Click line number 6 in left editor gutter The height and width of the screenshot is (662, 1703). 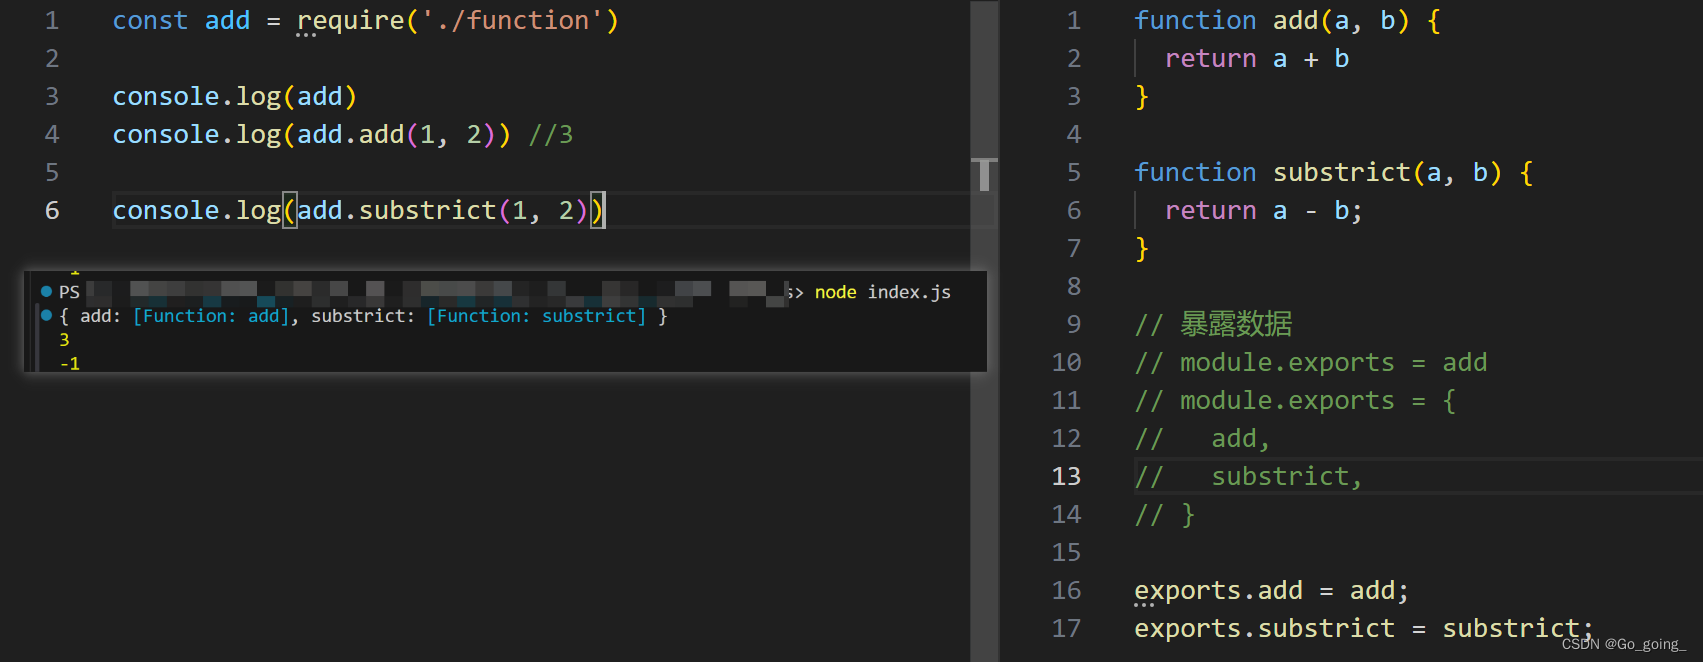pos(52,211)
